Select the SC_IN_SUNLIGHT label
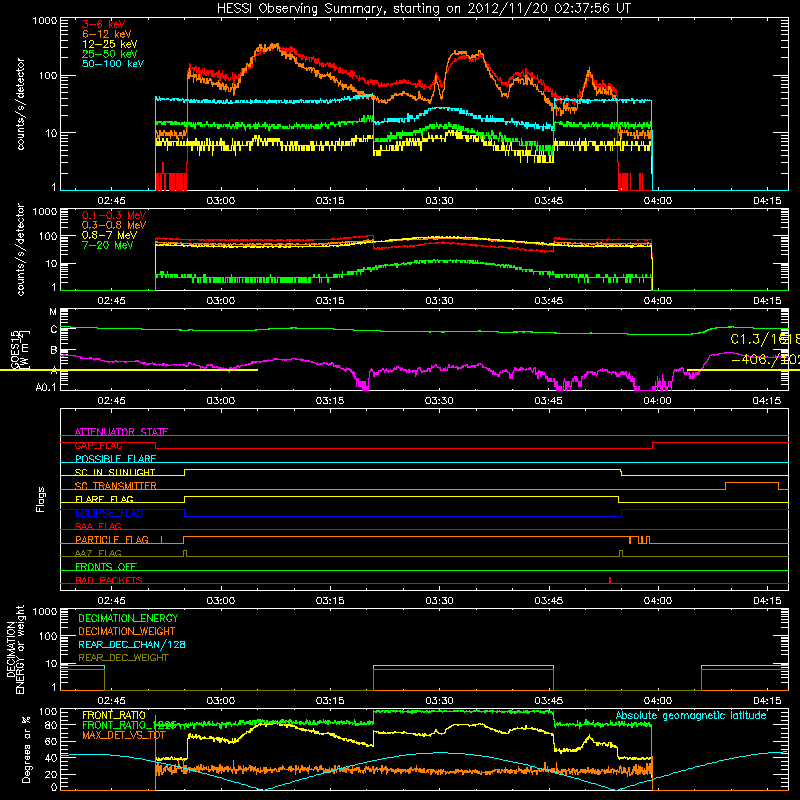This screenshot has height=800, width=800. [115, 472]
